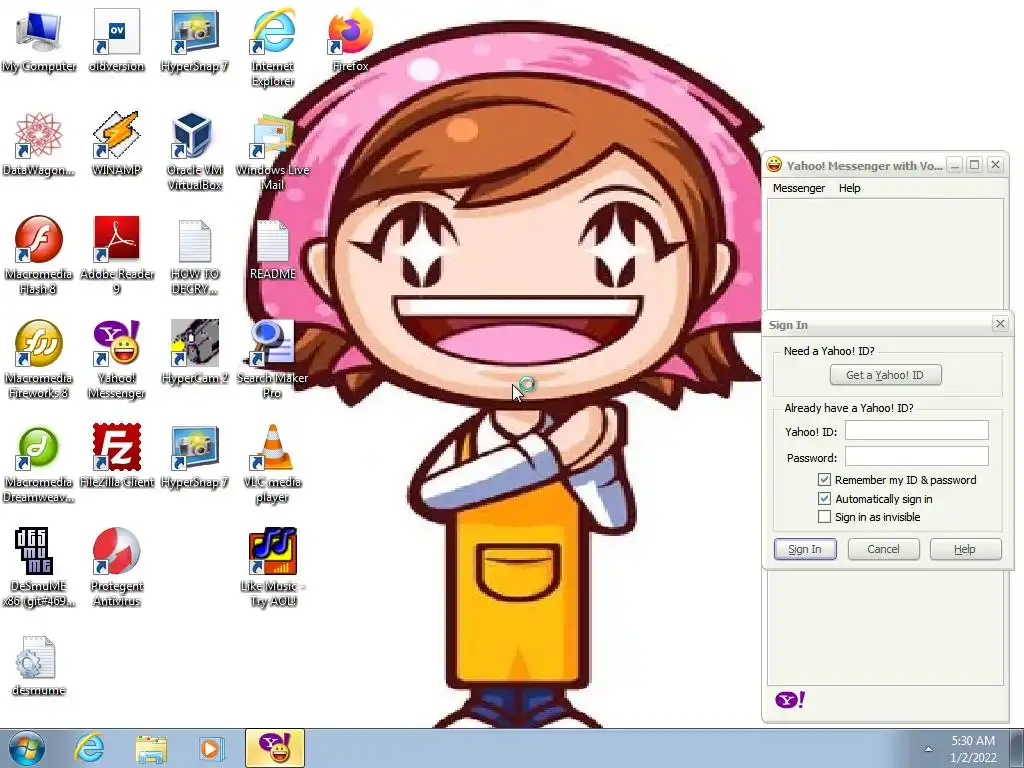1024x768 pixels.
Task: Focus the Yahoo! ID input field
Action: coord(916,430)
